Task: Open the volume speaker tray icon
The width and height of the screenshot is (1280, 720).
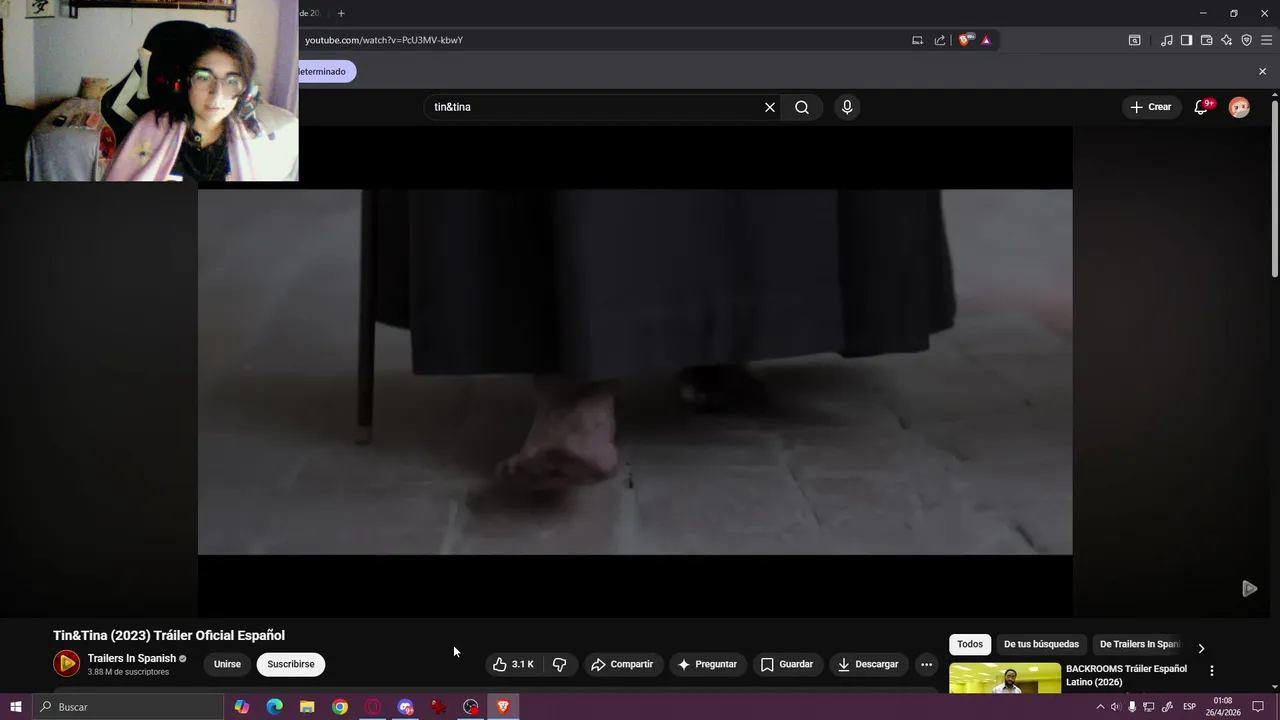Action: (1116, 707)
